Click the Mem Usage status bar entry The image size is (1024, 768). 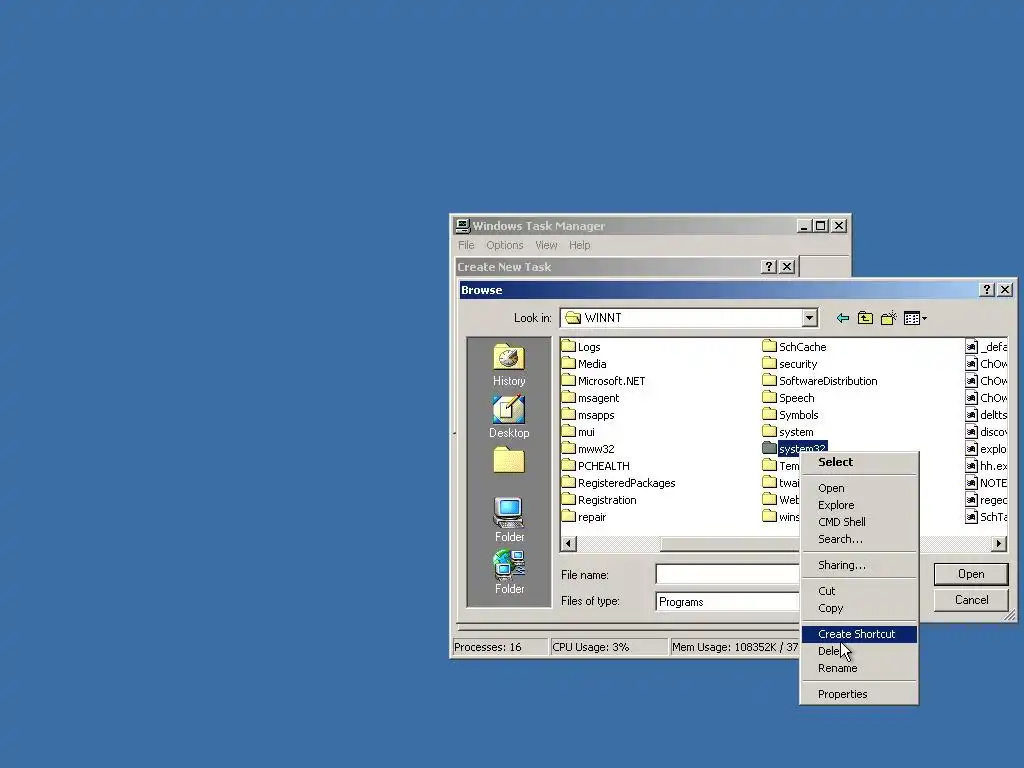735,647
